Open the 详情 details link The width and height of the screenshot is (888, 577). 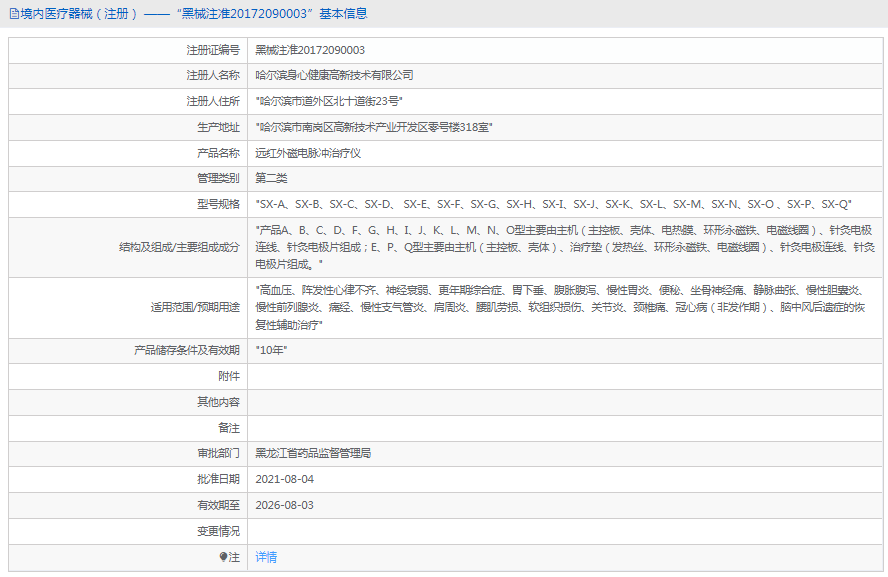[266, 557]
